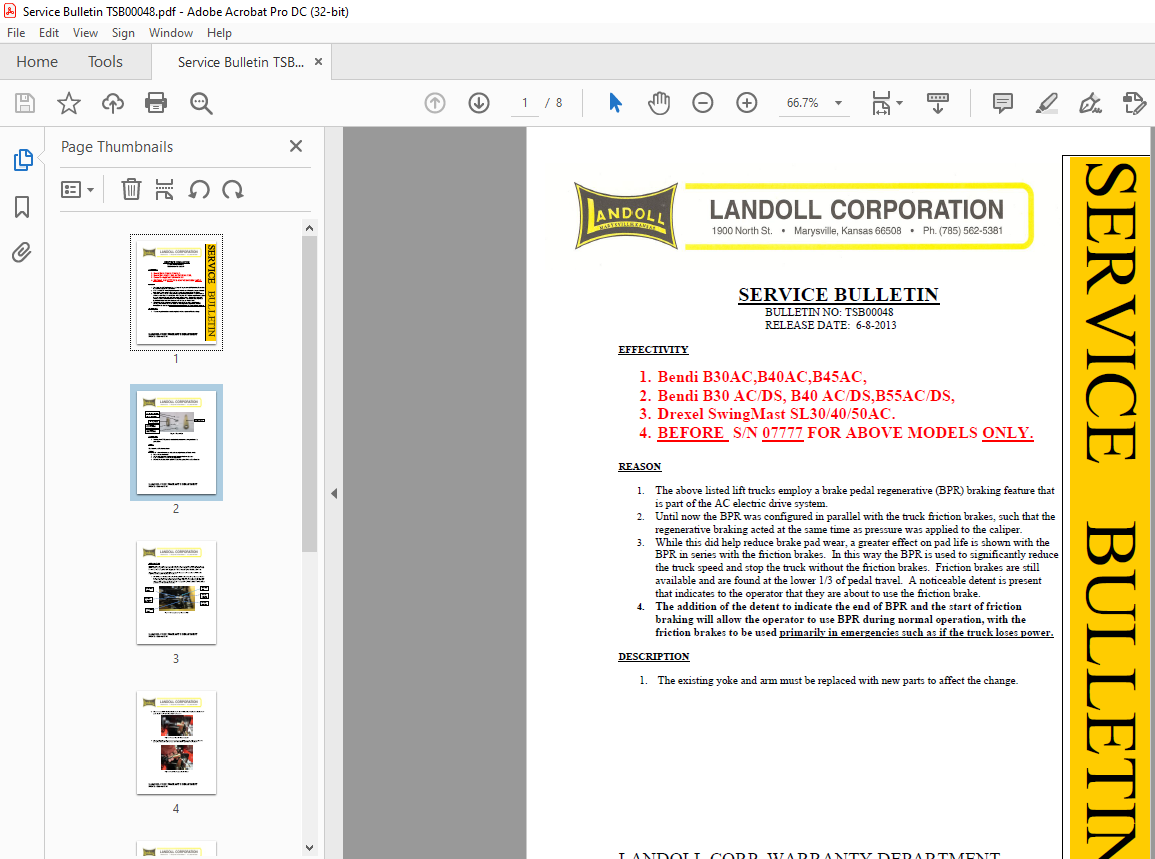
Task: Delete selected page with trash icon
Action: [x=131, y=189]
